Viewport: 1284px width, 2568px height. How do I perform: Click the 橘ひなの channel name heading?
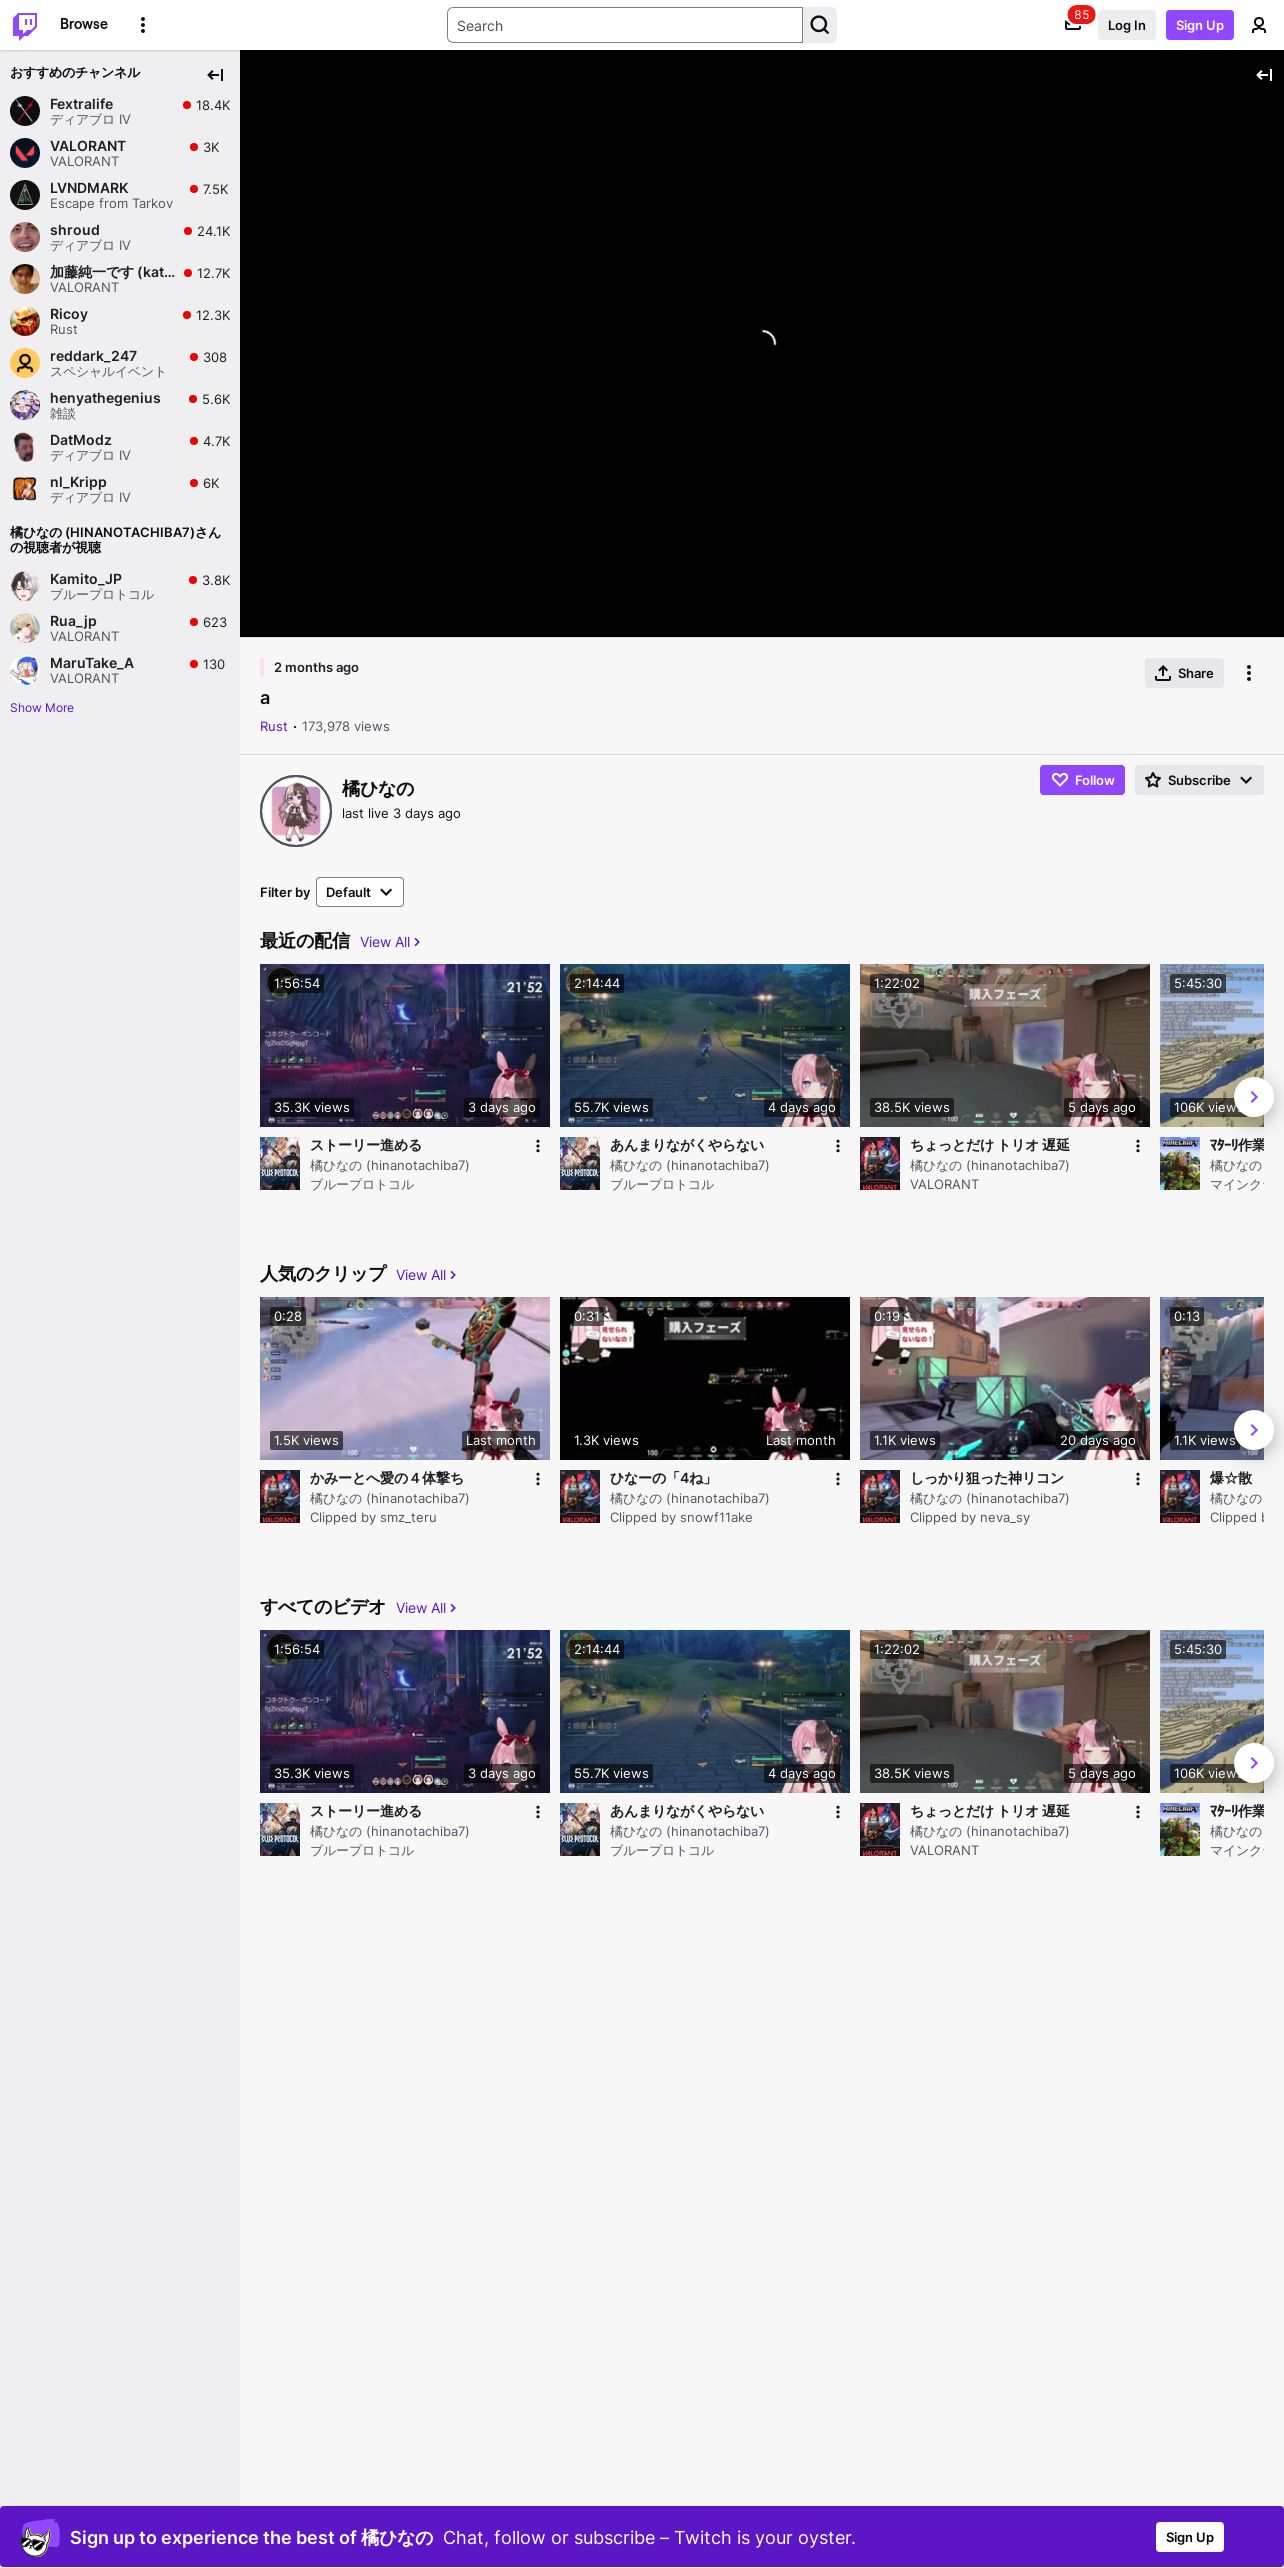tap(378, 789)
